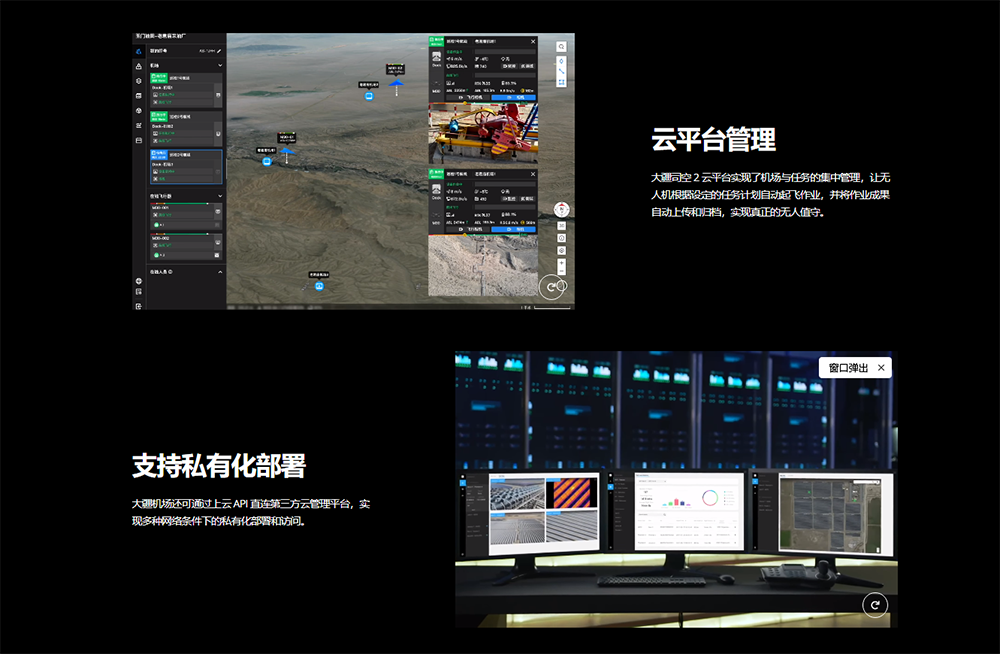Screen dimensions: 1000x654
Task: Click the pencil edit icon in sidebar header
Action: (219, 50)
